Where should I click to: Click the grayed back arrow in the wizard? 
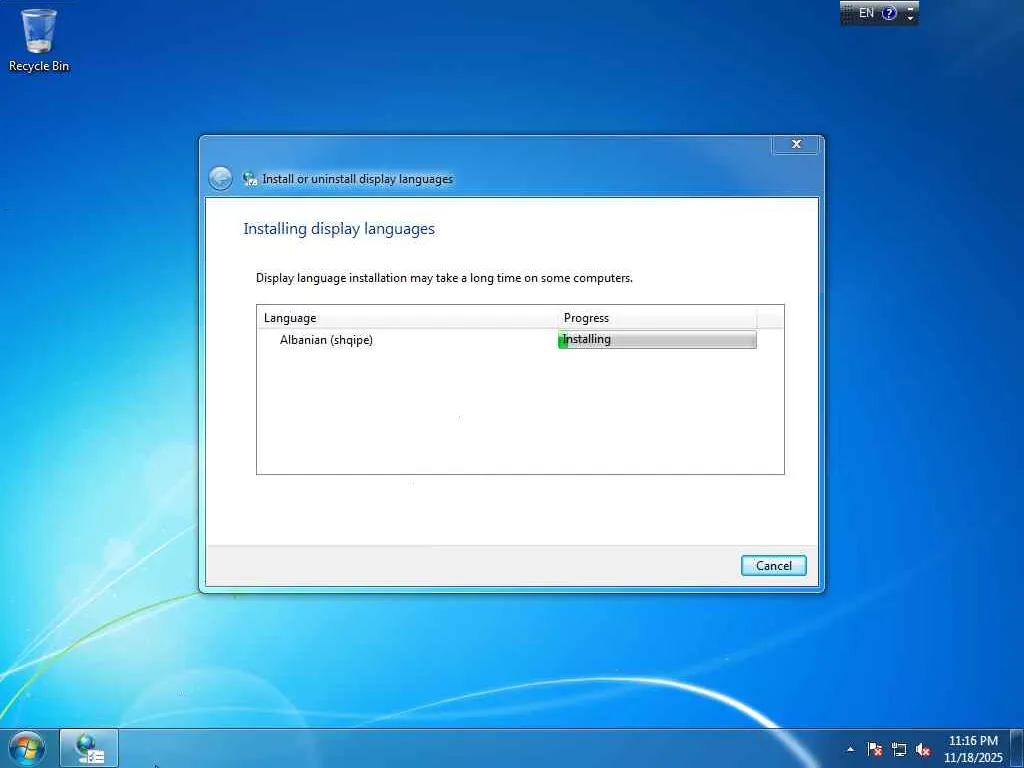click(x=221, y=178)
